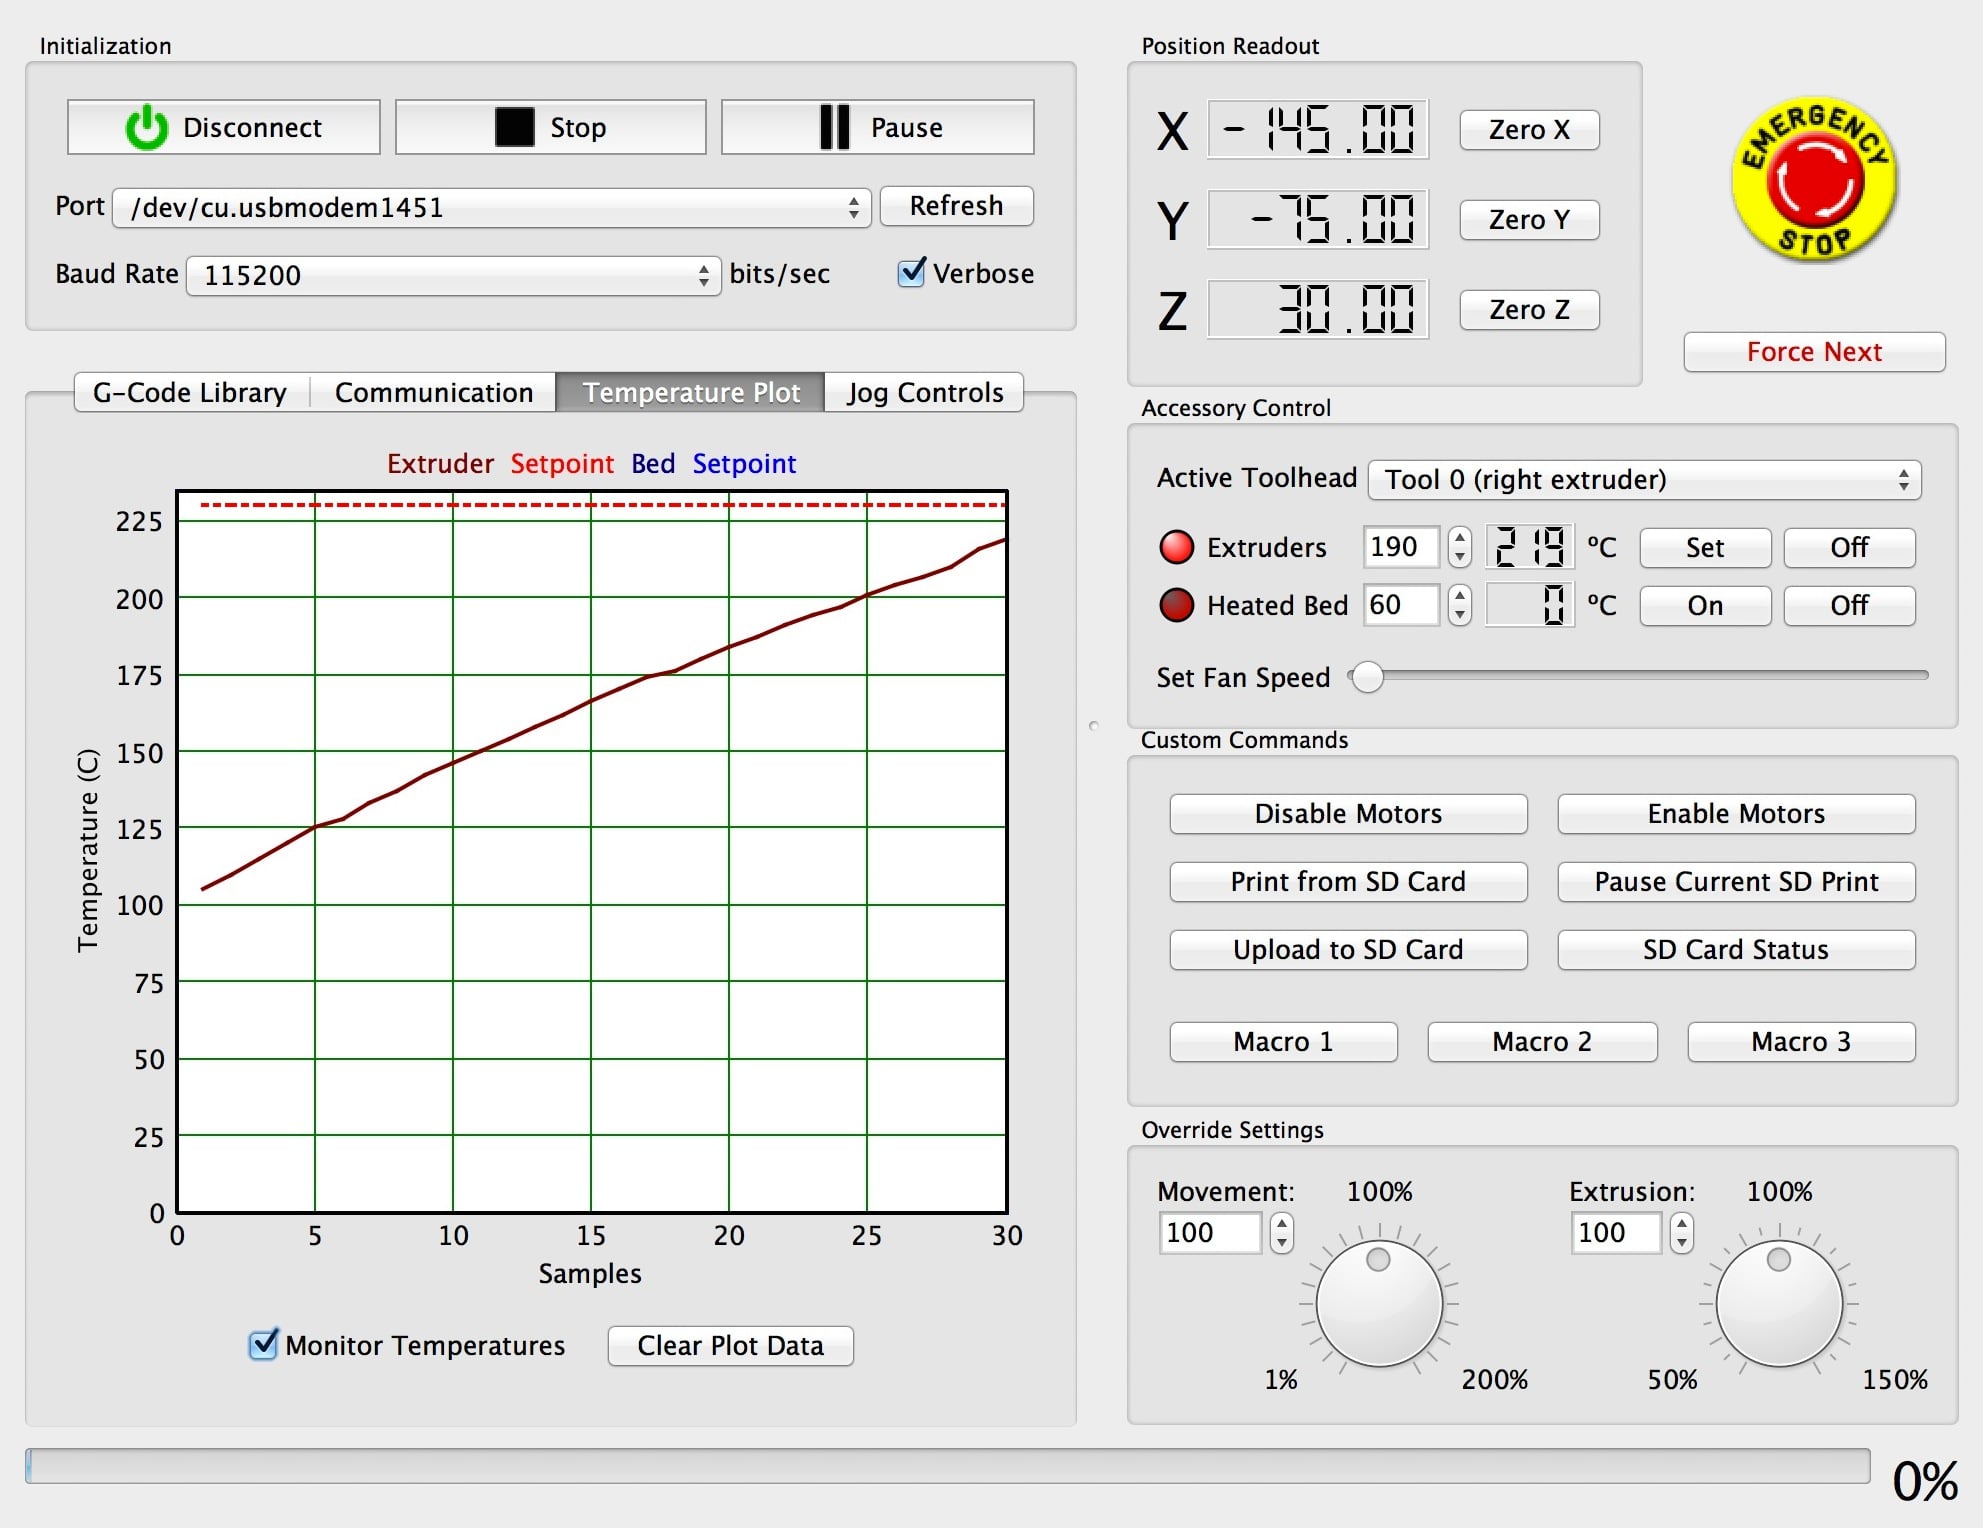This screenshot has height=1528, width=1983.
Task: Expand the Baud Rate dropdown
Action: point(453,275)
